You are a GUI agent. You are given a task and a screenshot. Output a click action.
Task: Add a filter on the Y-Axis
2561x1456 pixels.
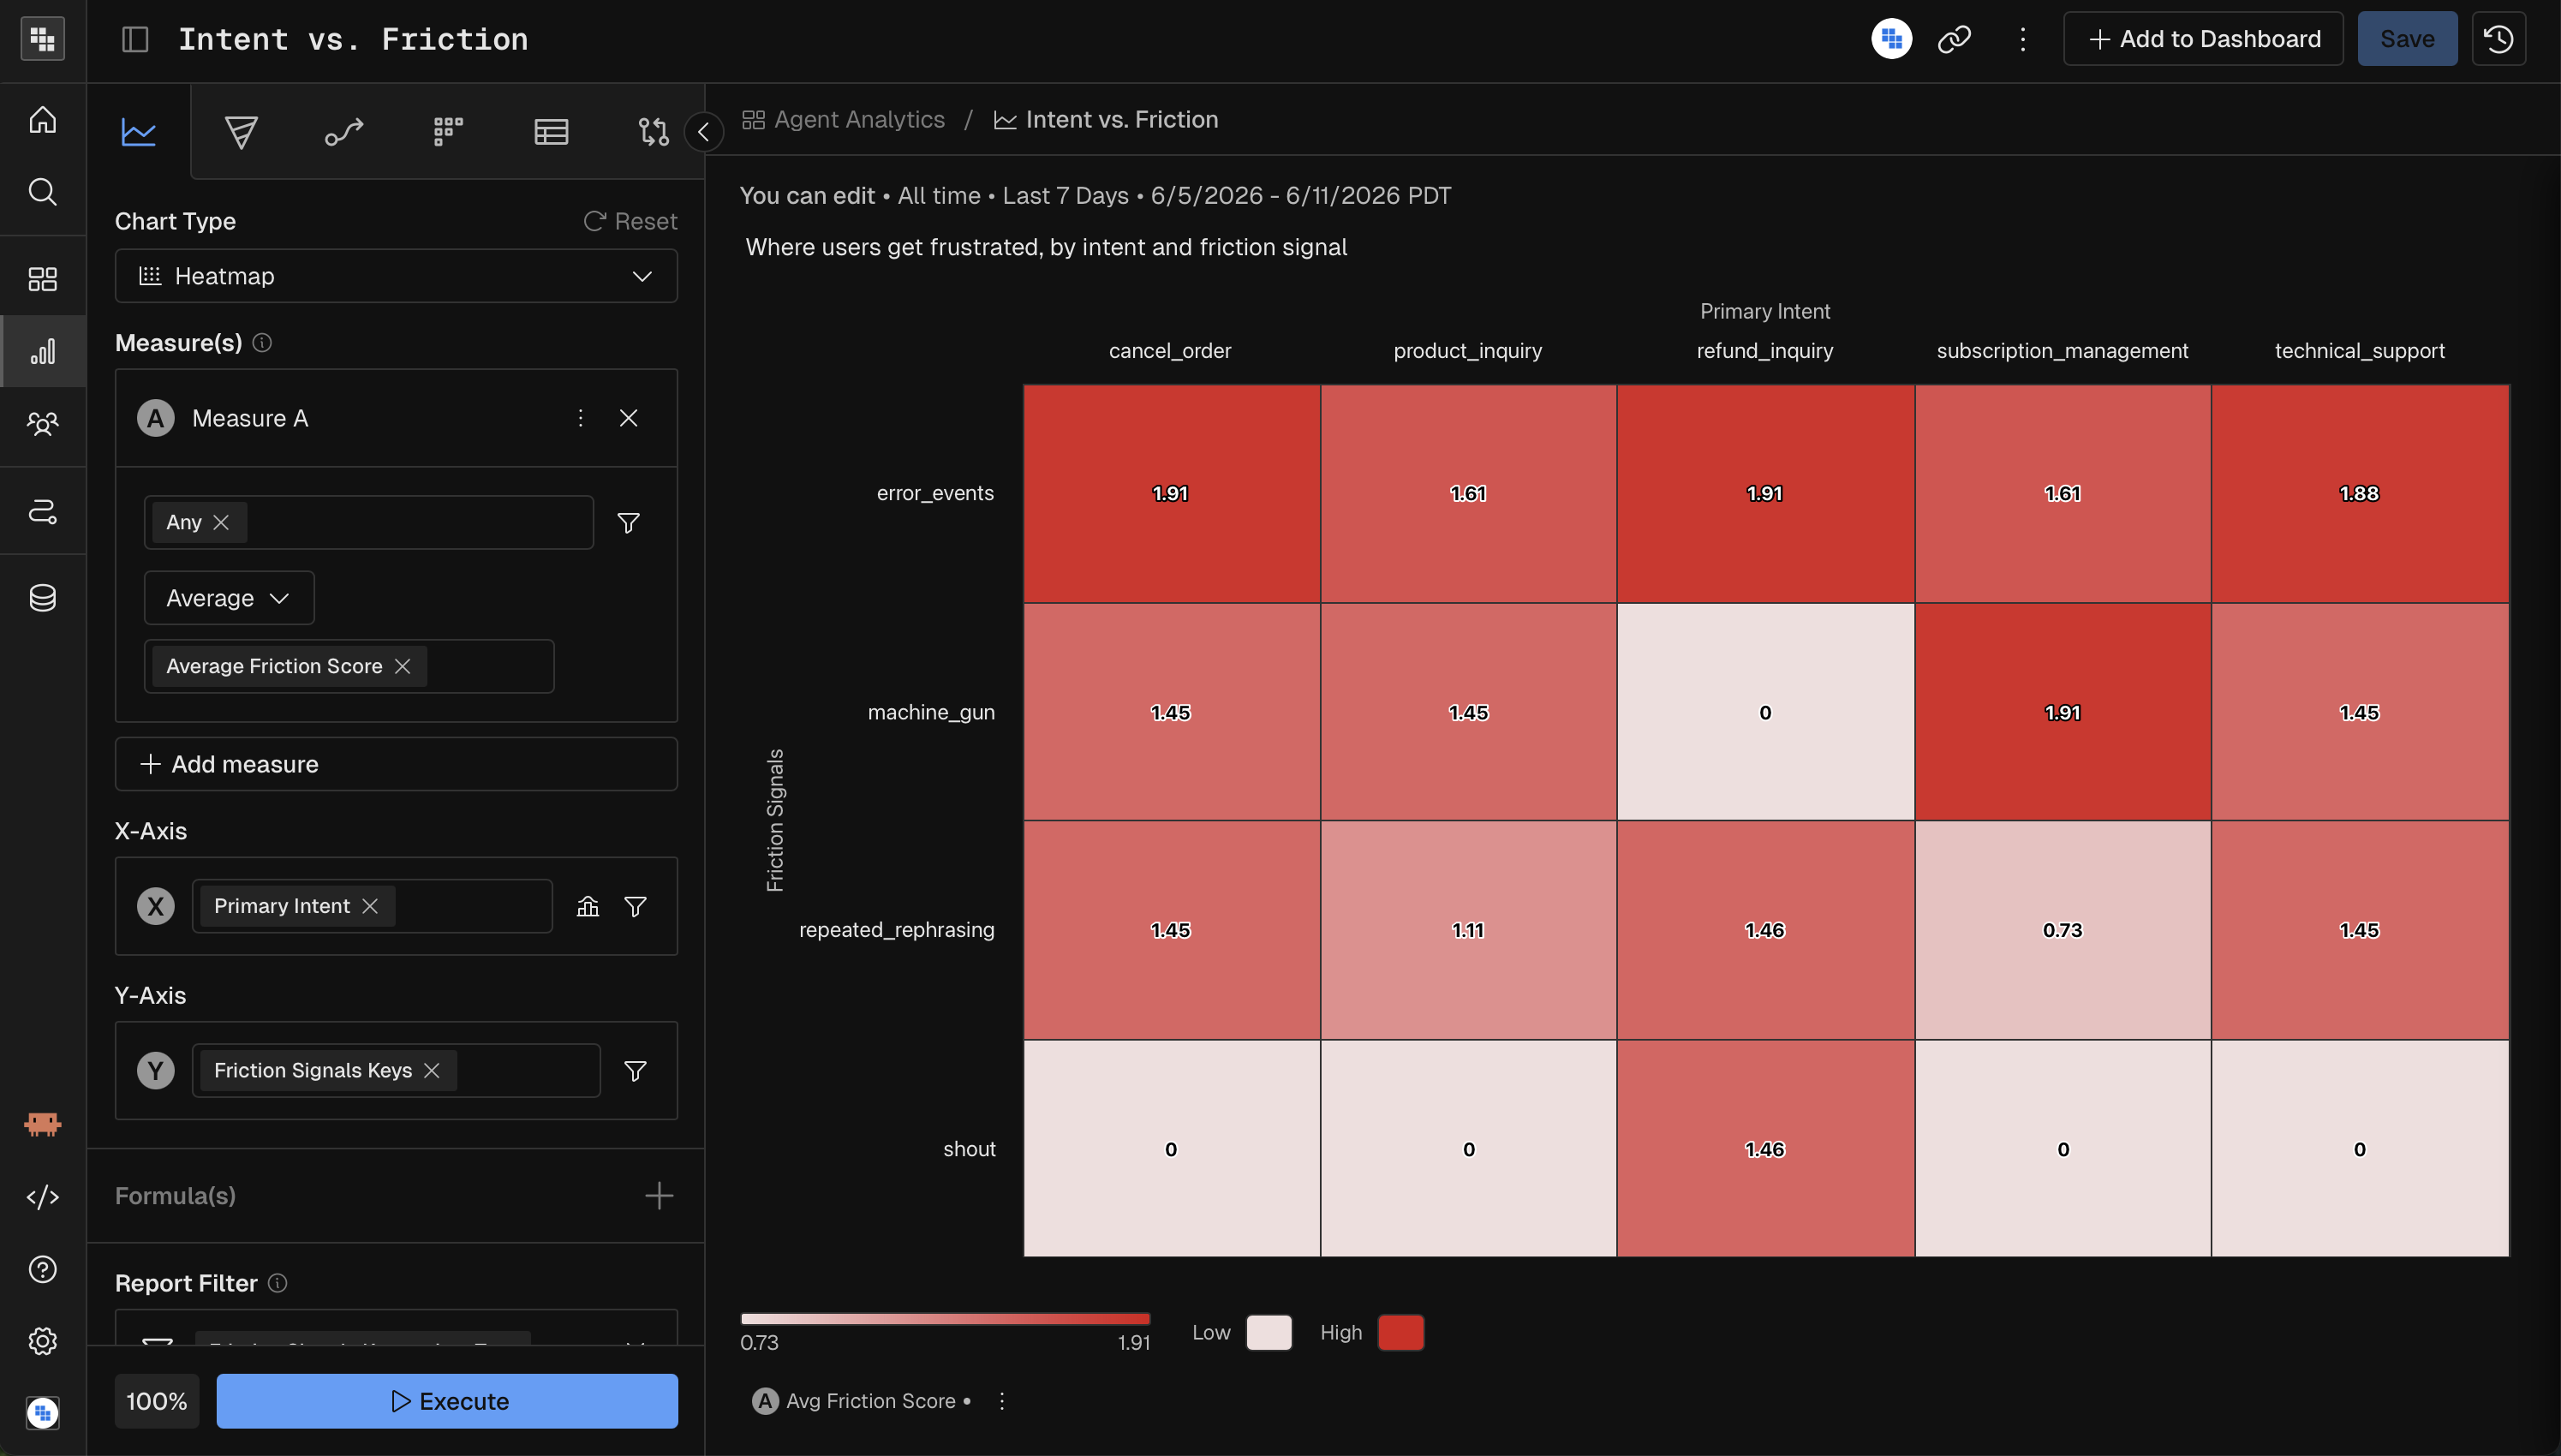tap(635, 1071)
